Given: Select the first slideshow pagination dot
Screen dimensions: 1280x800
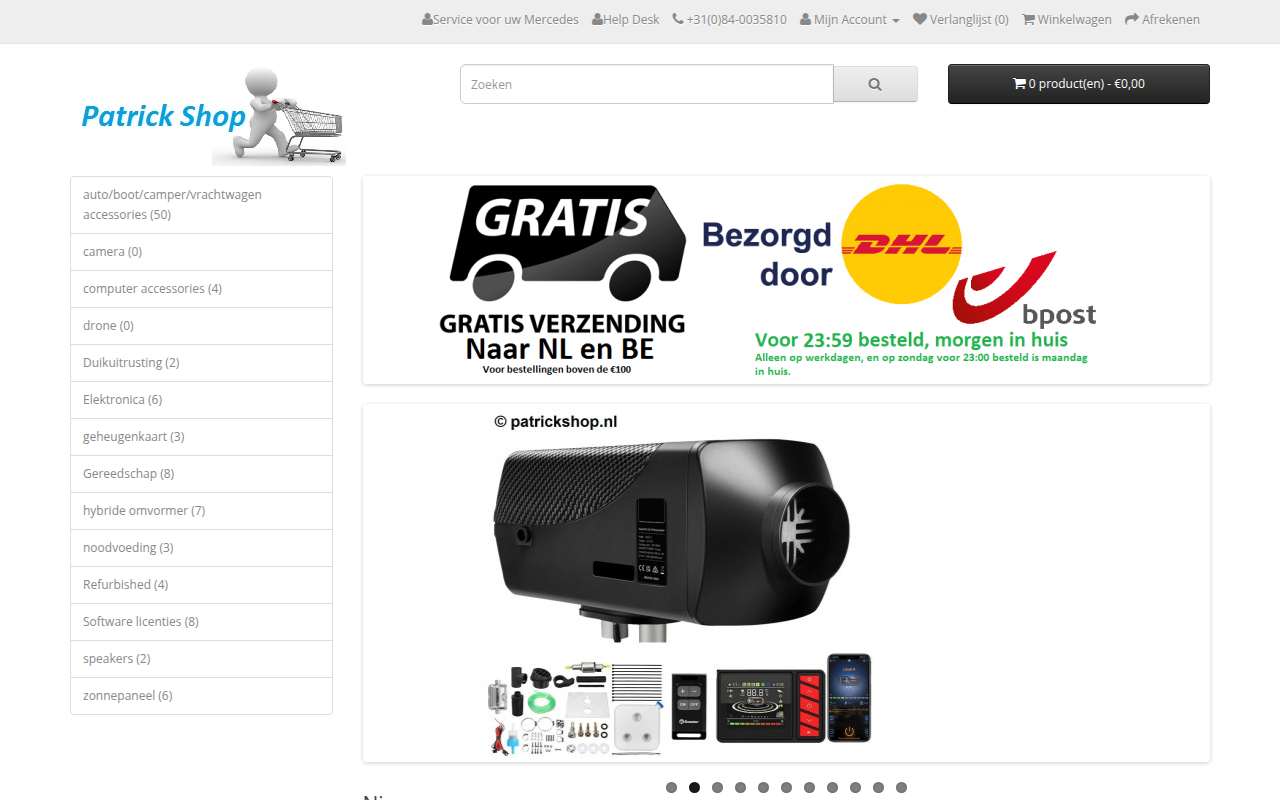Looking at the screenshot, I should (671, 788).
